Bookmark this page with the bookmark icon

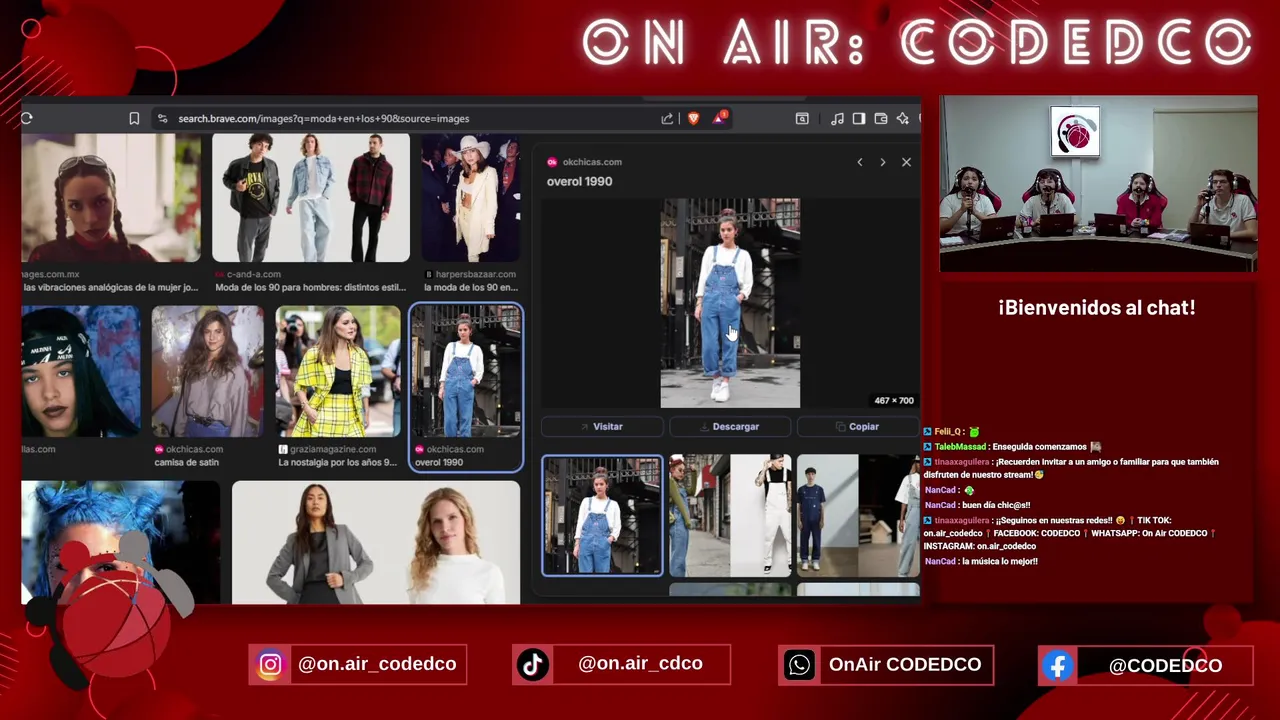tap(134, 118)
